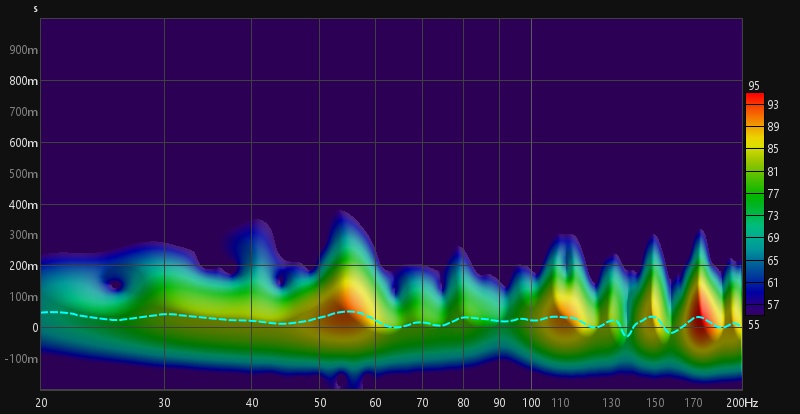The width and height of the screenshot is (800, 414).
Task: Click the 's' seconds unit label
Action: pyautogui.click(x=36, y=9)
